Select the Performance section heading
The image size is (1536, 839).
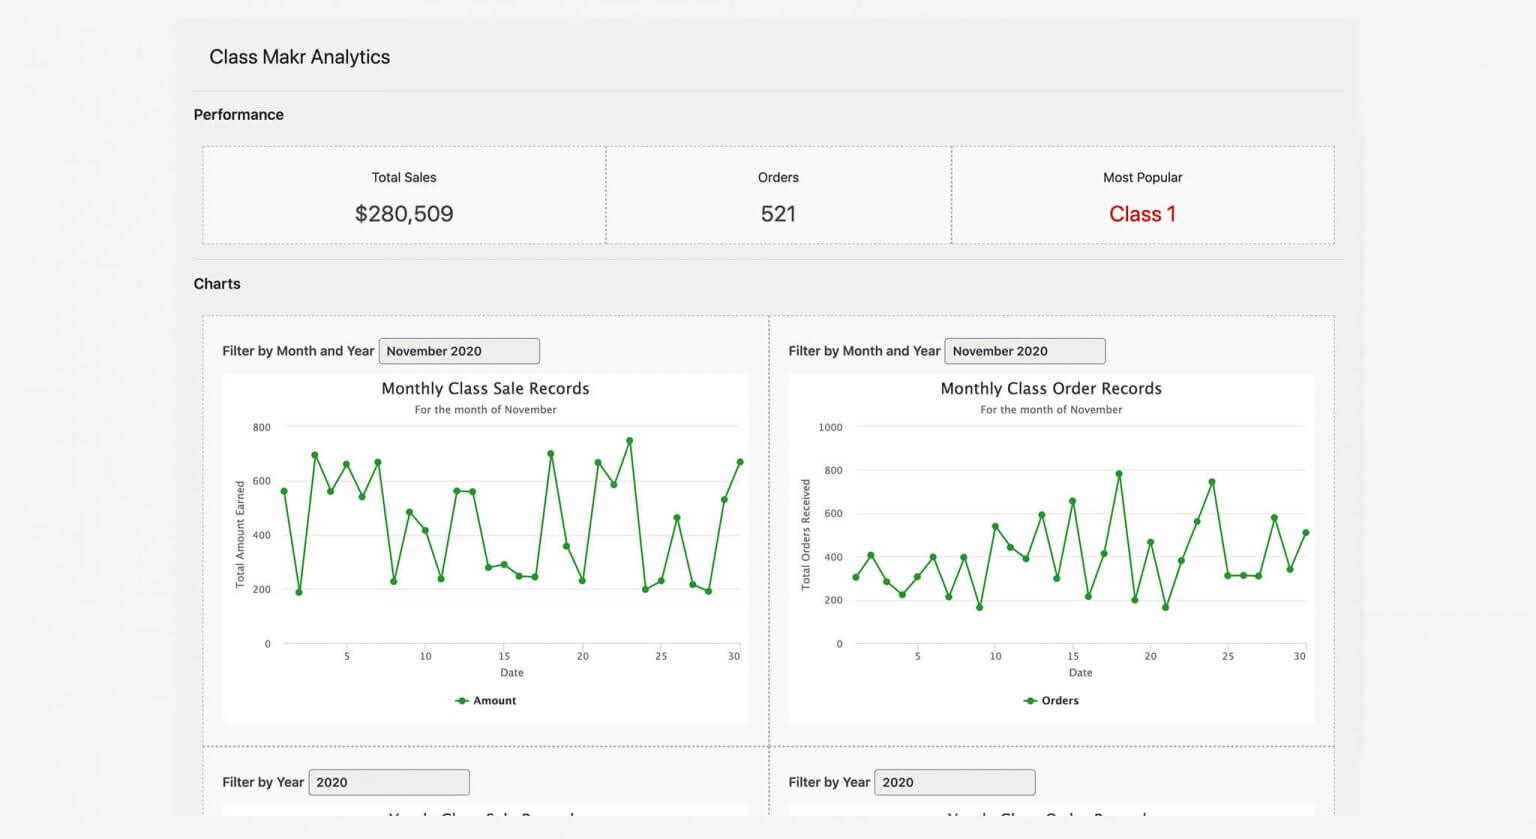coord(238,115)
